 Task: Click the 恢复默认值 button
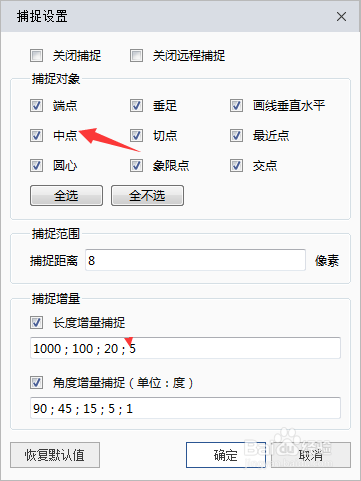click(55, 455)
